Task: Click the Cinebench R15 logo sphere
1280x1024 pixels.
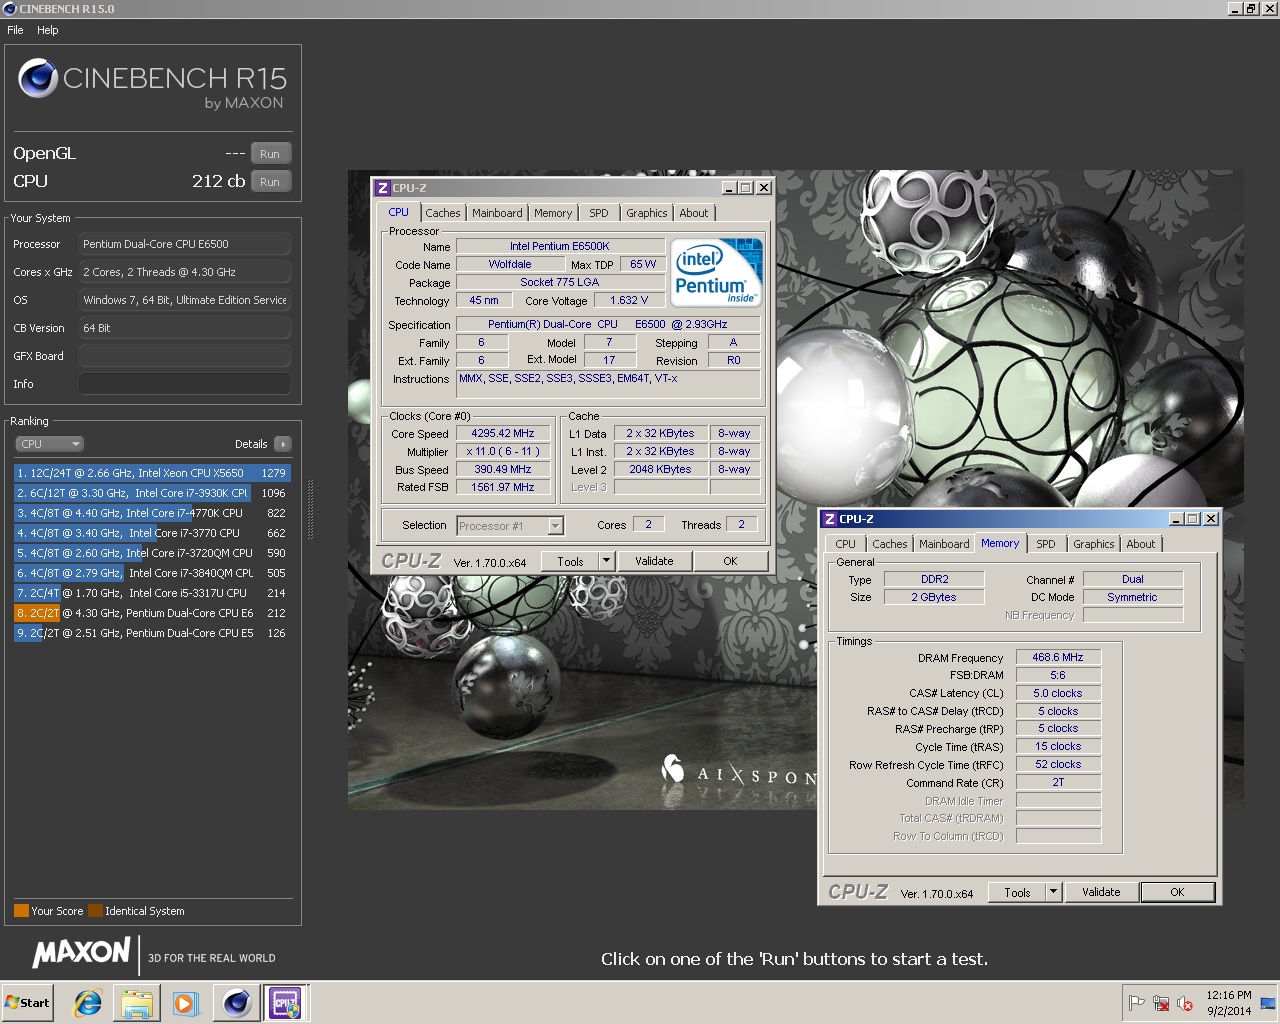Action: coord(38,78)
